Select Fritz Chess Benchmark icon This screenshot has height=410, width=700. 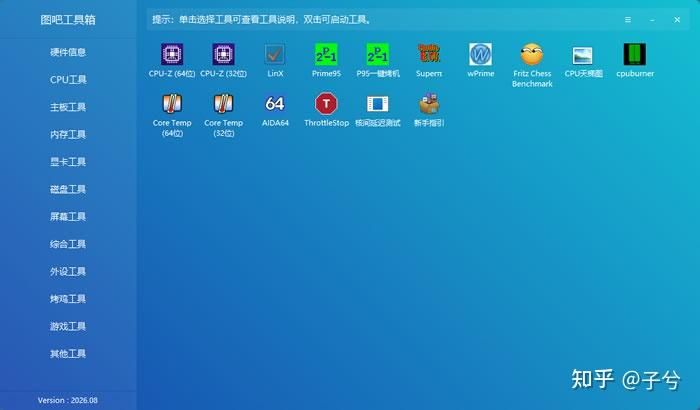[532, 54]
